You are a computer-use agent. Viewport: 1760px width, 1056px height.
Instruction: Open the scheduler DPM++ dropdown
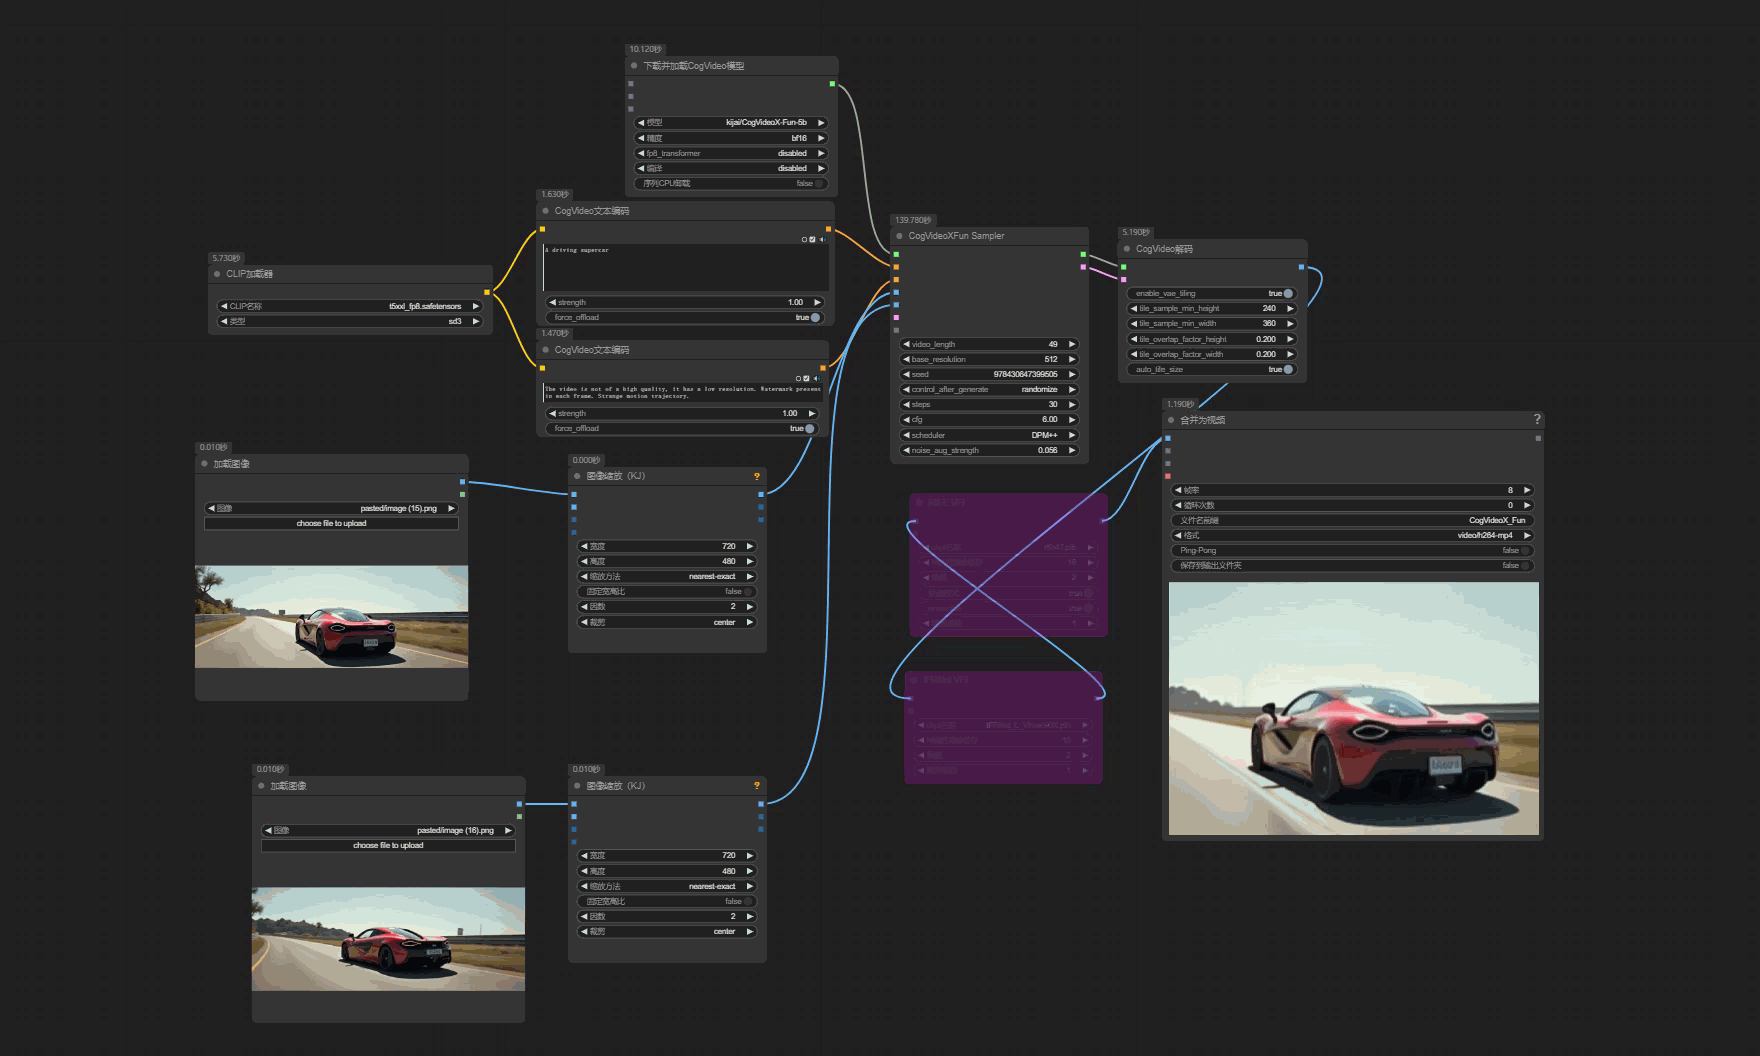tap(988, 435)
